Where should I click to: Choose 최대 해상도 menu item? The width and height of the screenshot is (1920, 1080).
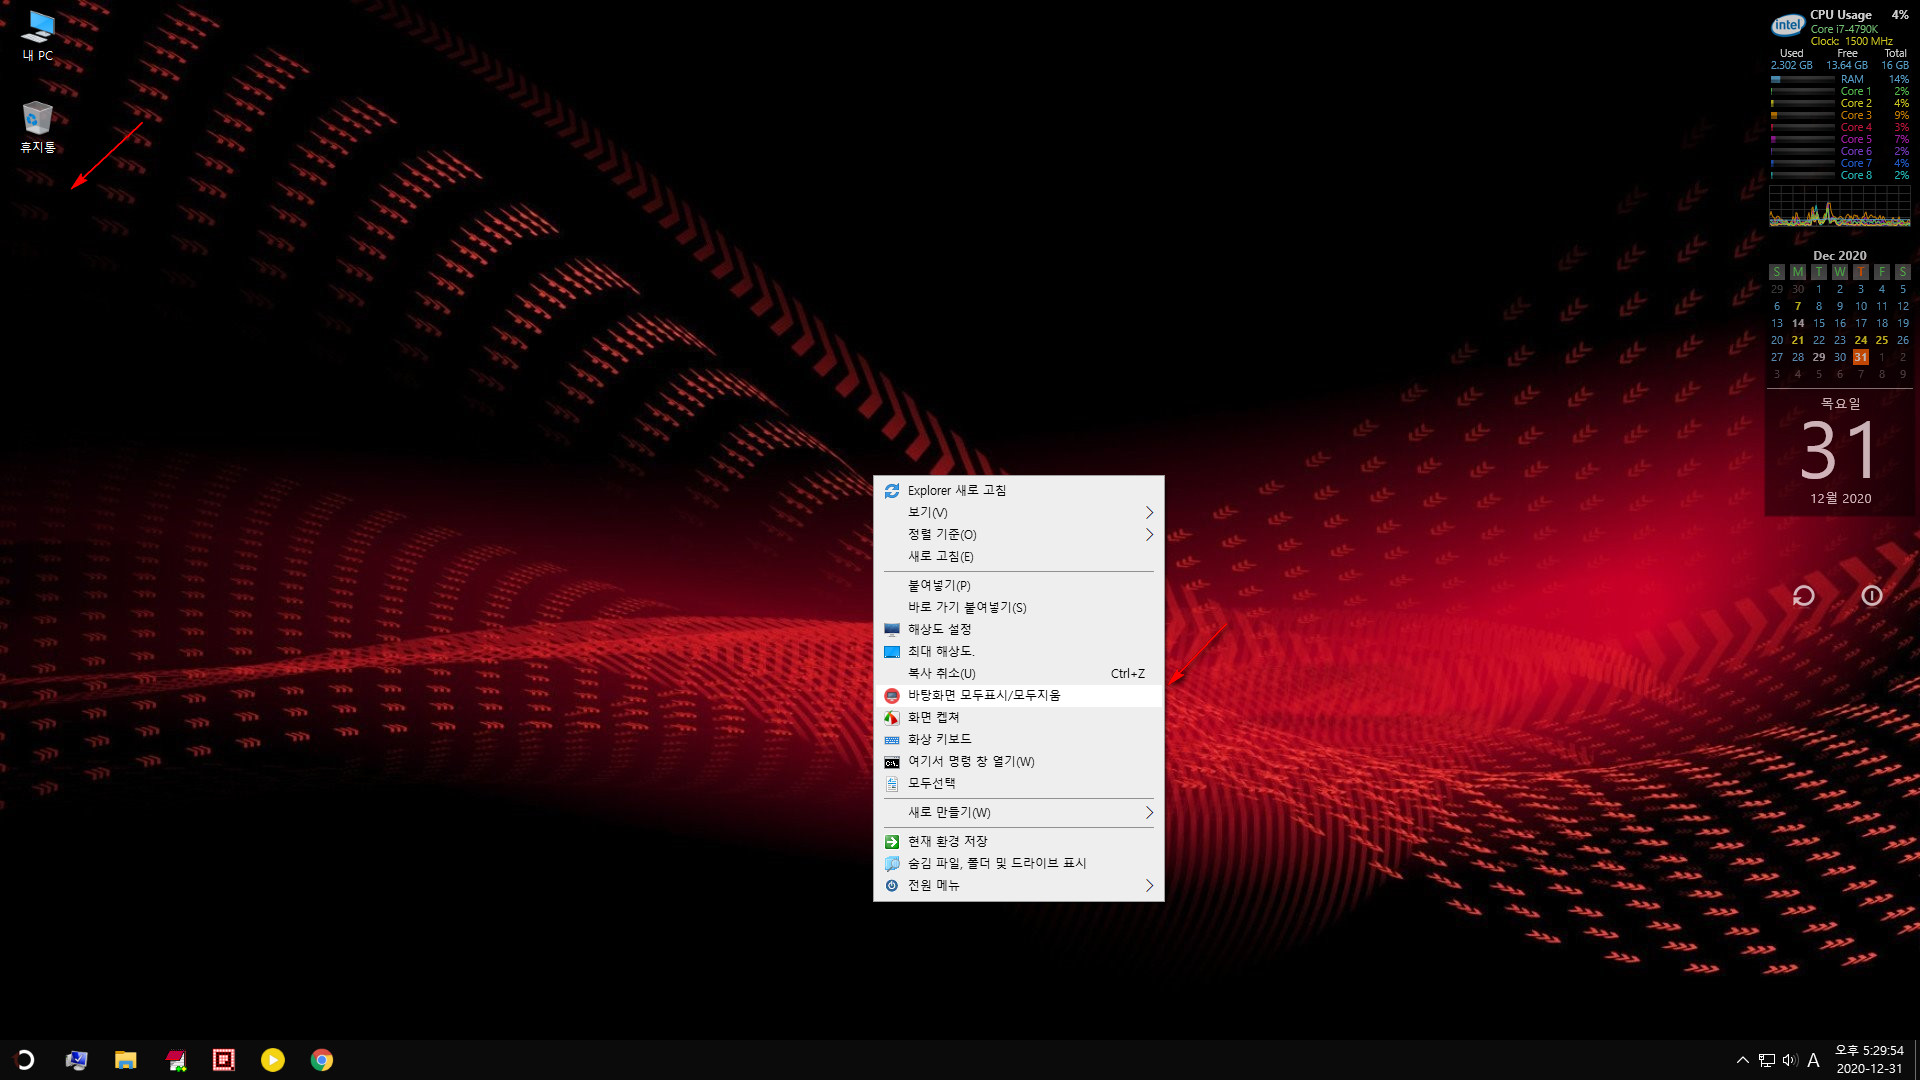1019,651
